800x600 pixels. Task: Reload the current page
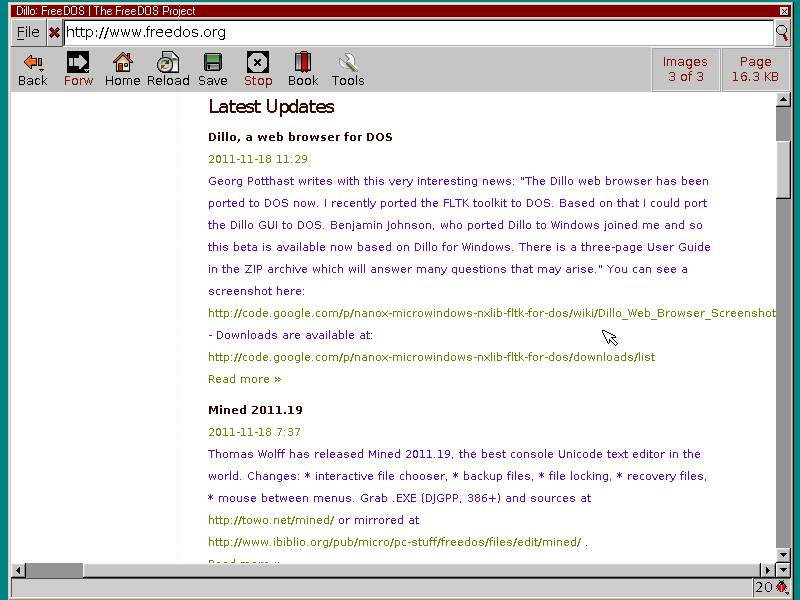tap(168, 70)
